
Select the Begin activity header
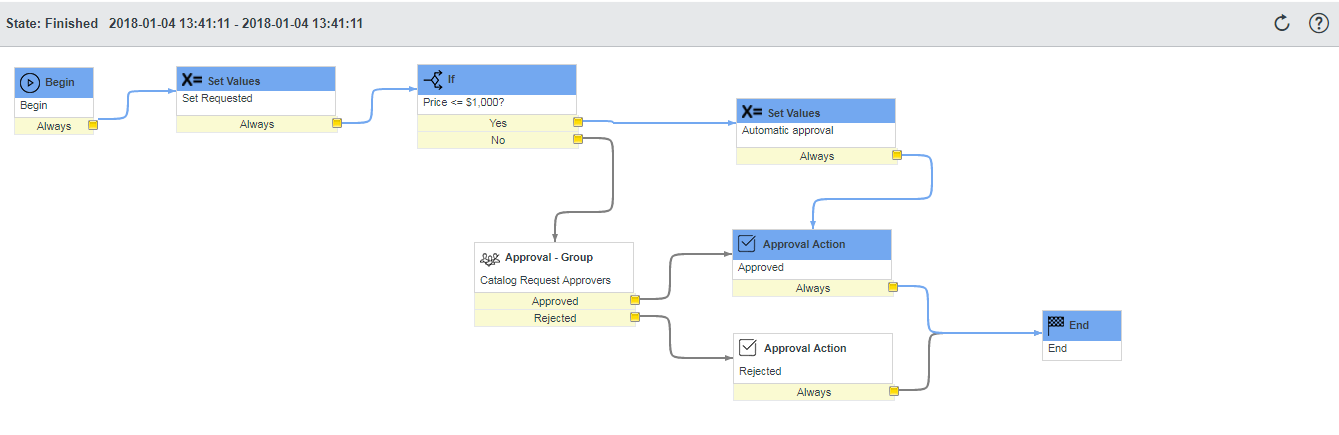(55, 82)
